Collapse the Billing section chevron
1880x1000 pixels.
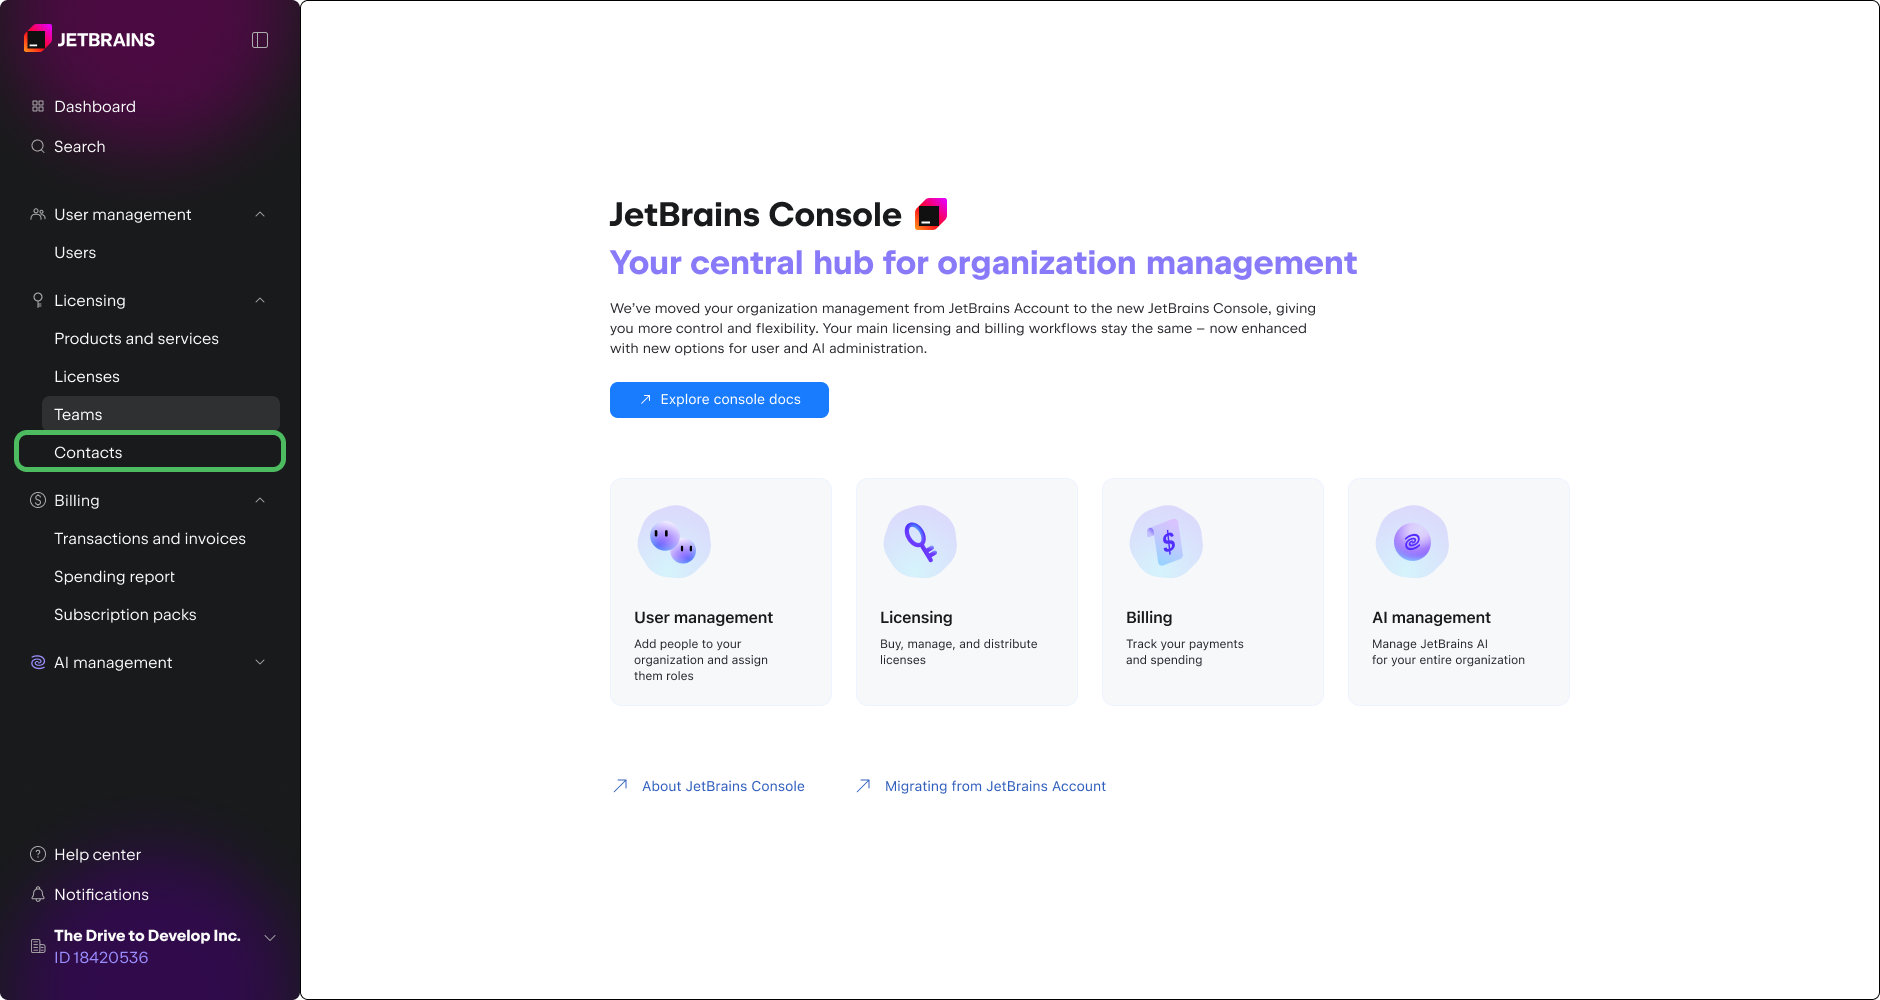[260, 501]
